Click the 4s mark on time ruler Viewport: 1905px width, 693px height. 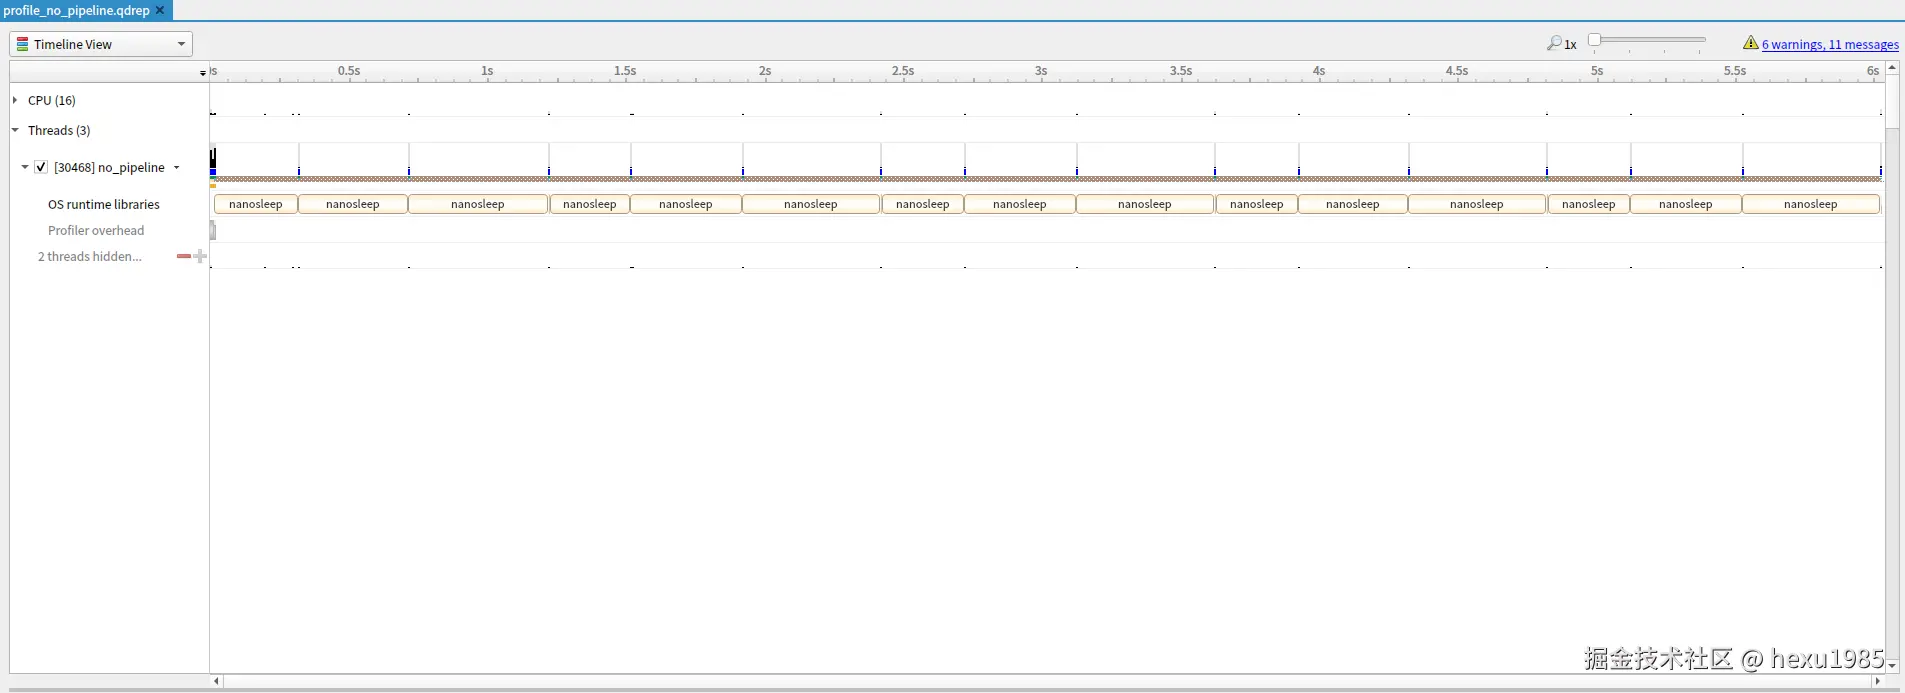[x=1319, y=72]
